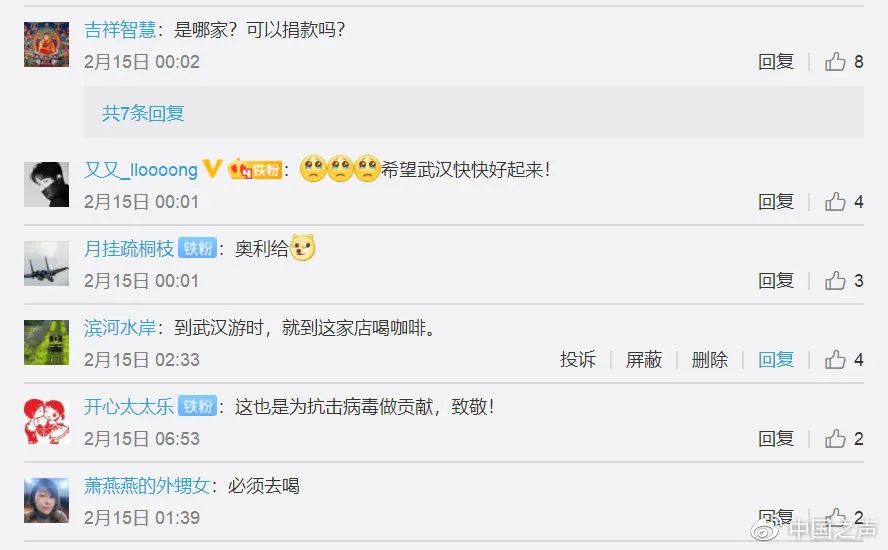Like the 滨河水岸 coffee shop comment

coord(835,359)
